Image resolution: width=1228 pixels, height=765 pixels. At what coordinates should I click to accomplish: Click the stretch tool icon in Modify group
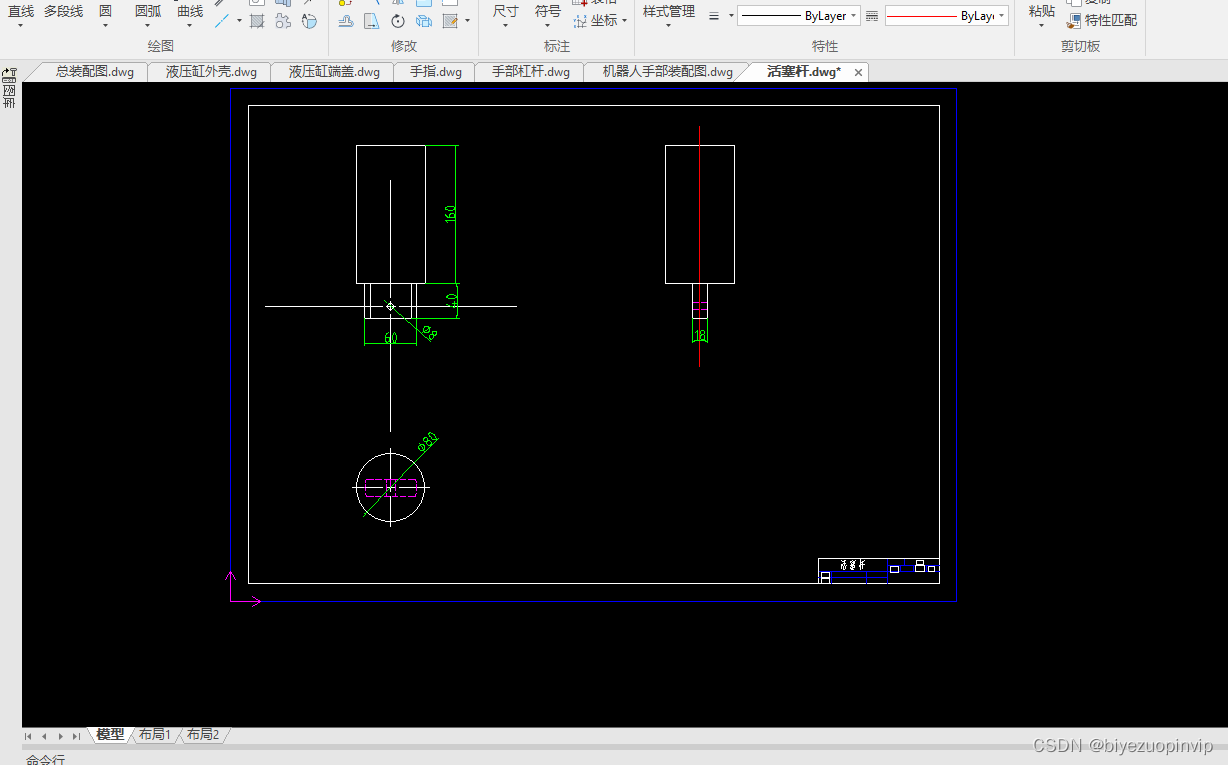[372, 21]
